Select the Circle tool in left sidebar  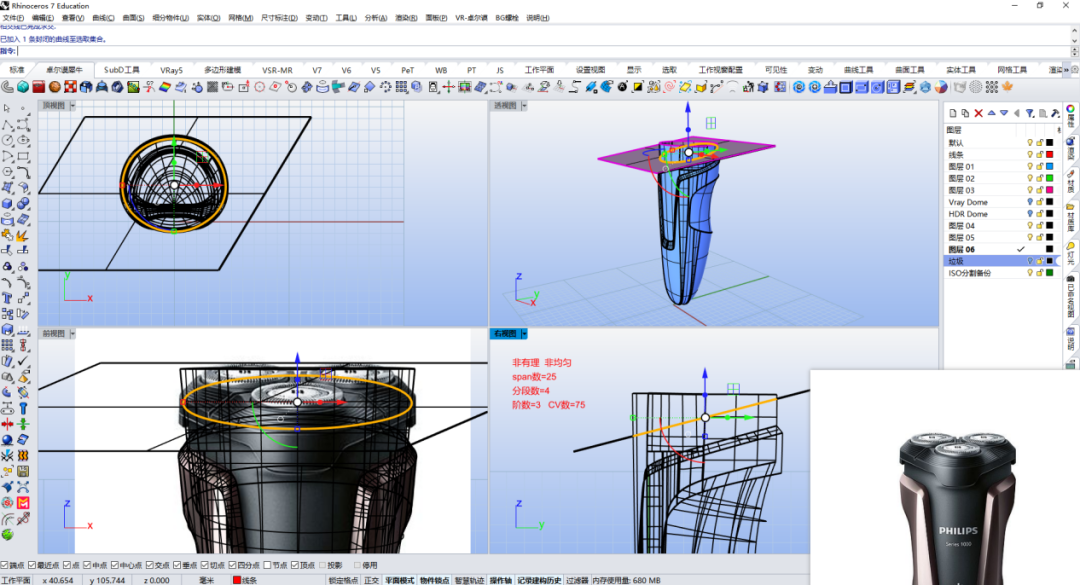click(x=7, y=140)
